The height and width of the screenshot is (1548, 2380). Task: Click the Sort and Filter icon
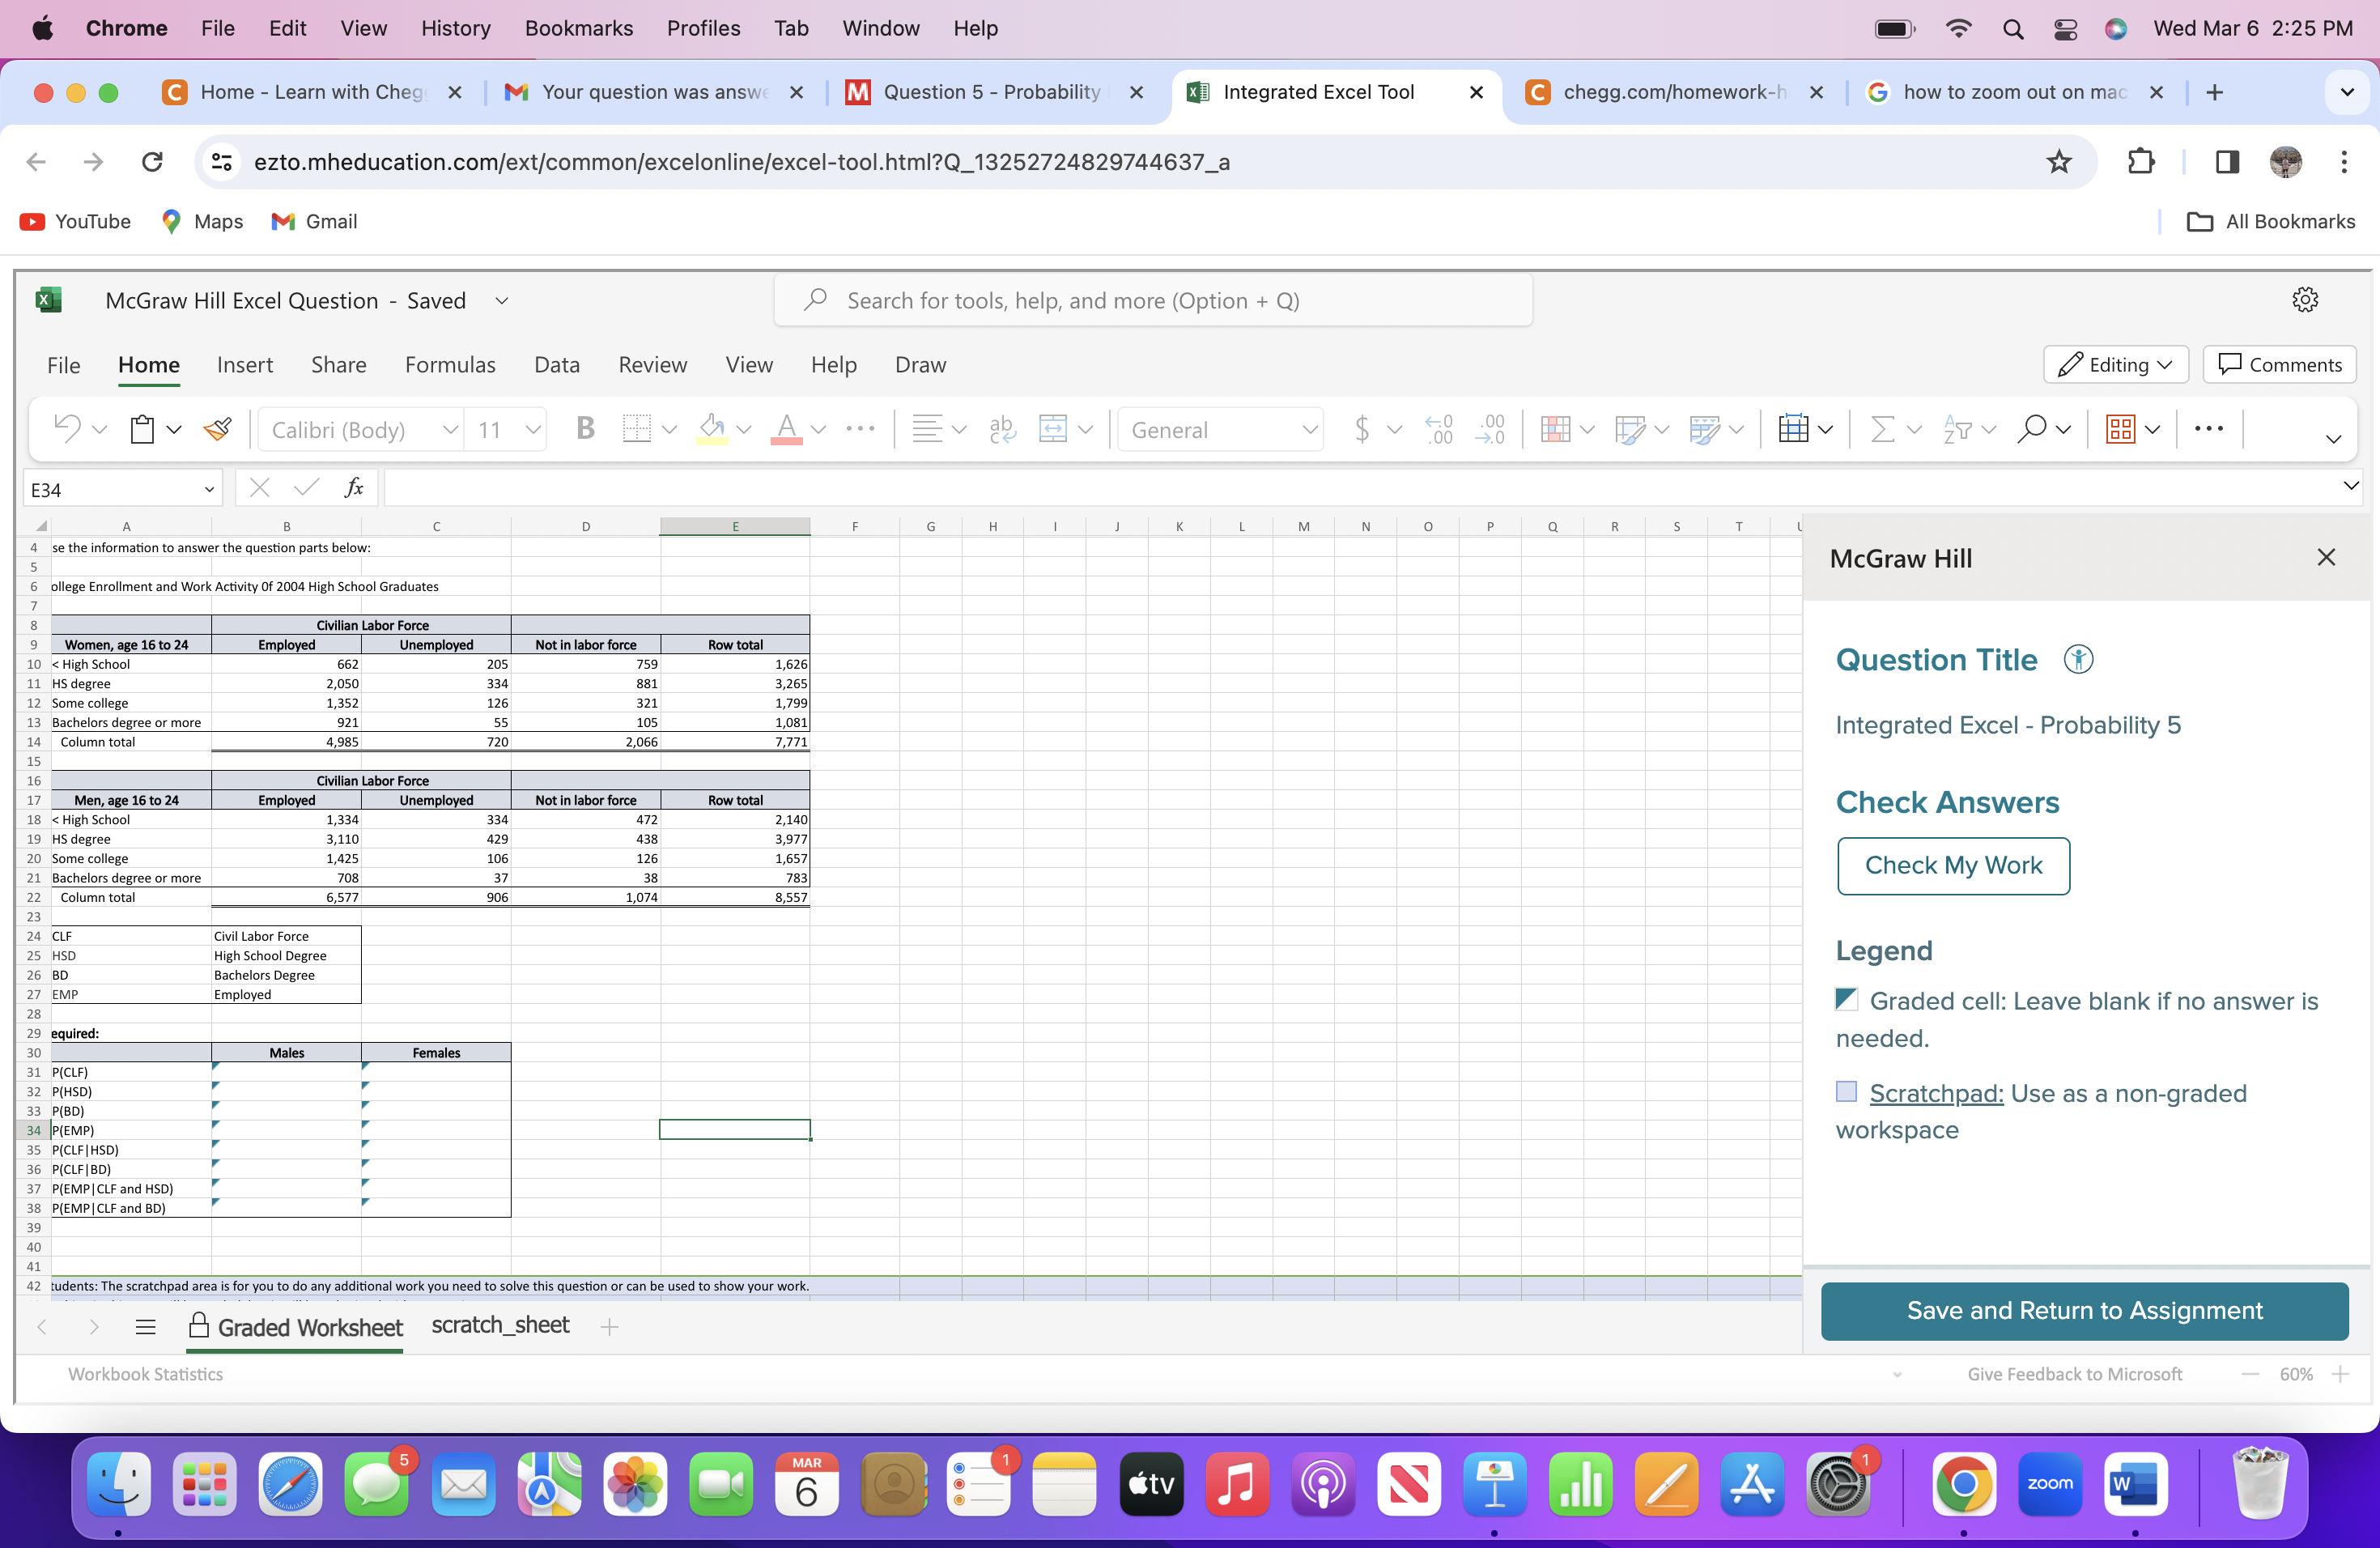coord(1957,429)
